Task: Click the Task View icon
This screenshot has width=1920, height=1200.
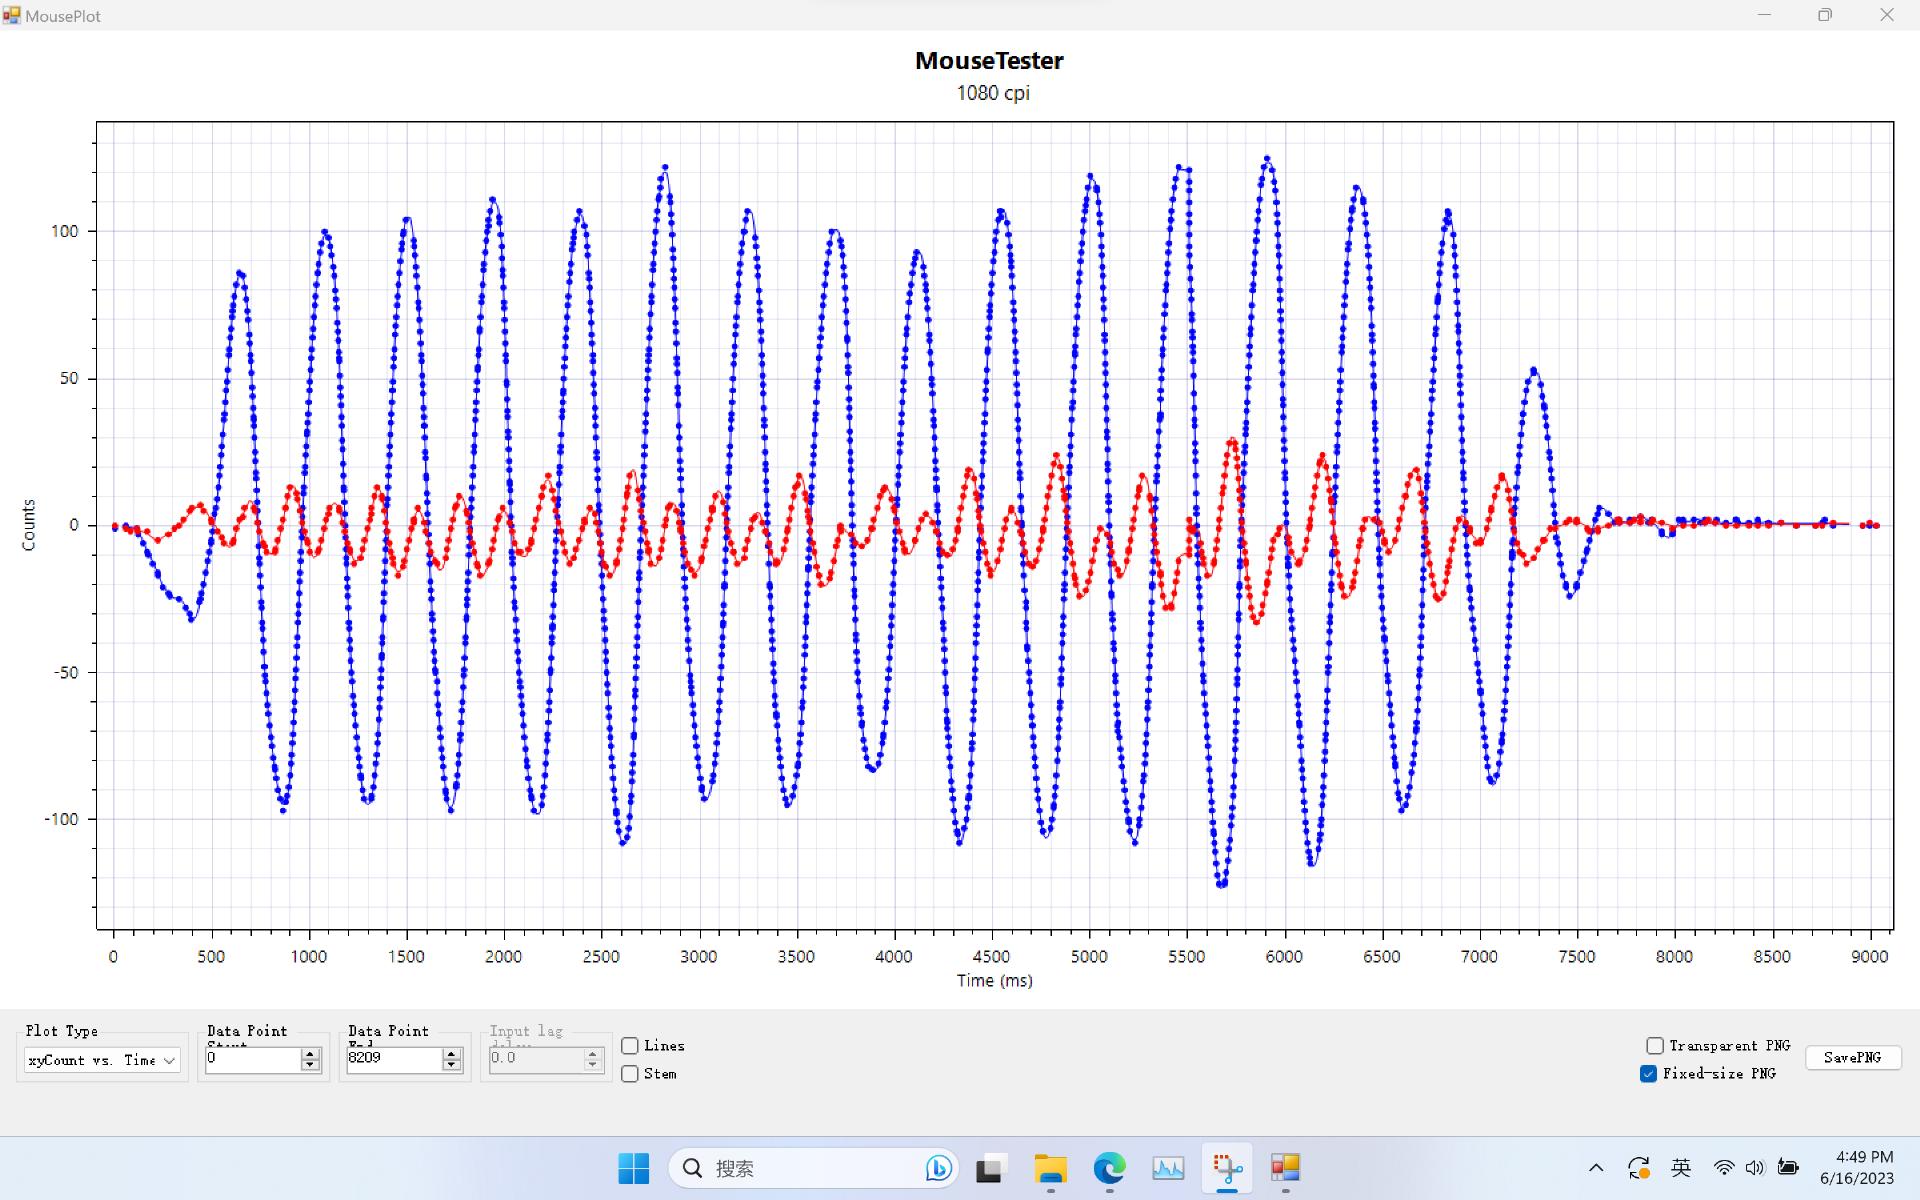Action: [990, 1168]
